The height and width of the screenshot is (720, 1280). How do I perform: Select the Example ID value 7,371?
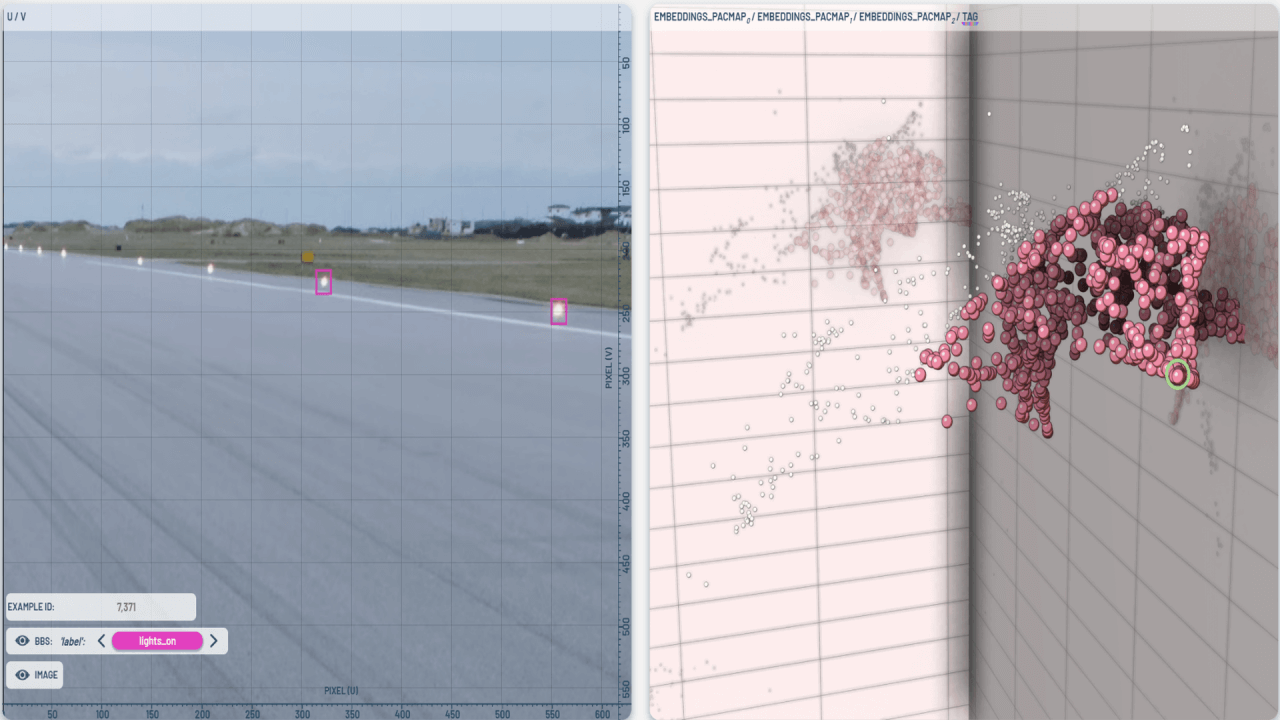click(126, 607)
